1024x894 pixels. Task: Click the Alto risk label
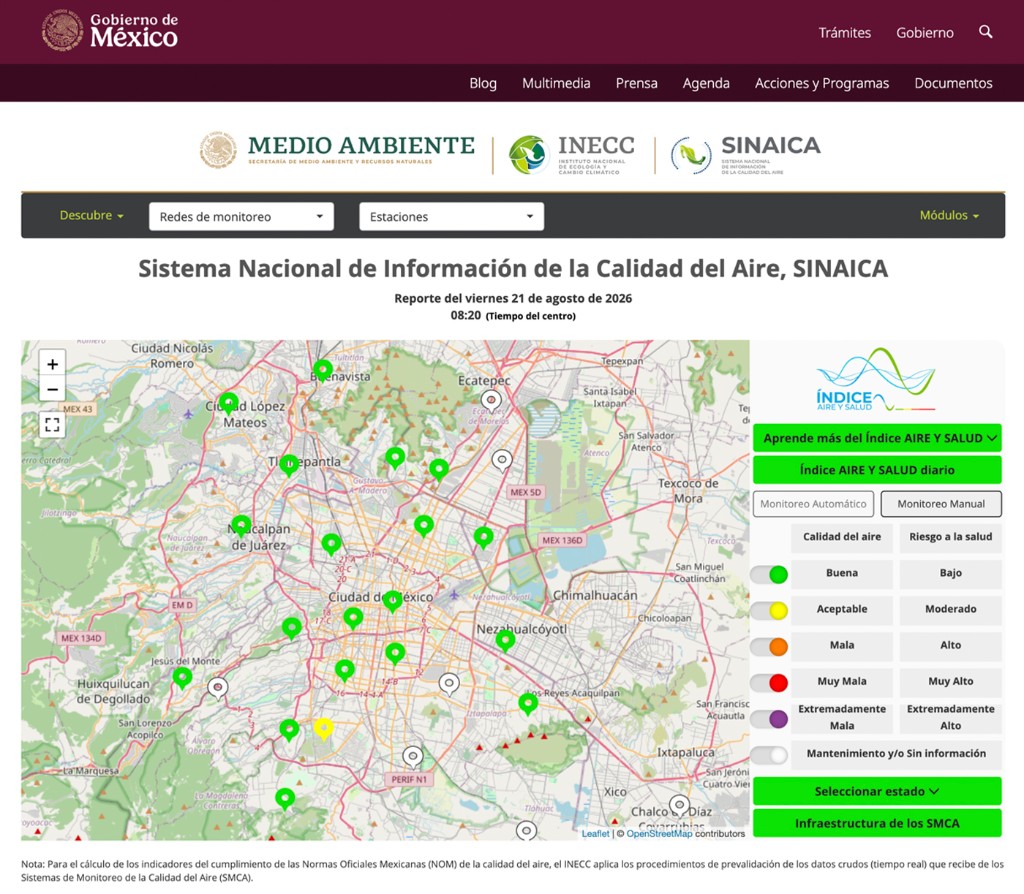[x=950, y=645]
